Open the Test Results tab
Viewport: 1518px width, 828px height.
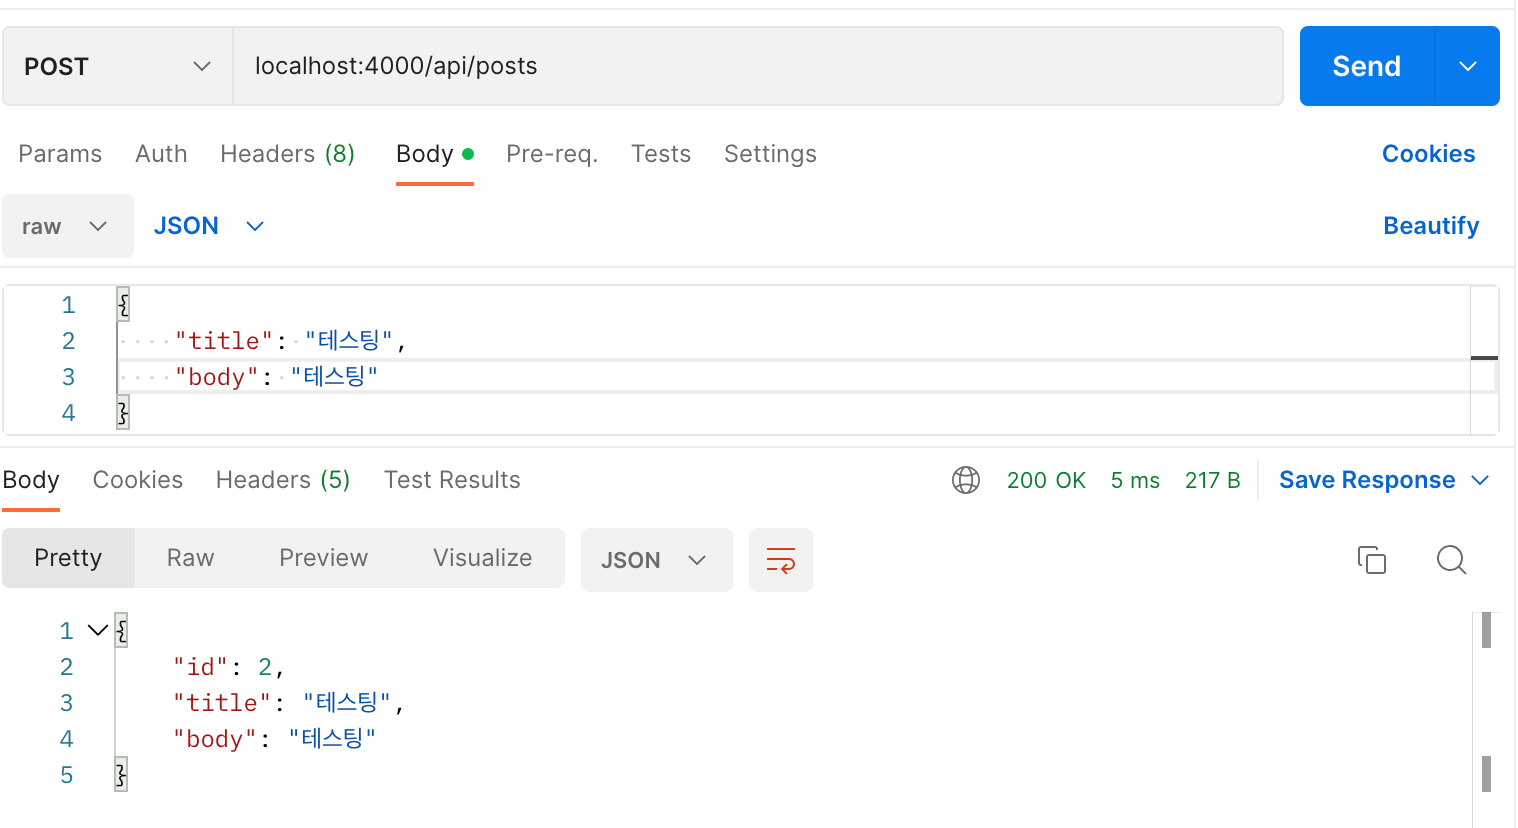click(452, 480)
